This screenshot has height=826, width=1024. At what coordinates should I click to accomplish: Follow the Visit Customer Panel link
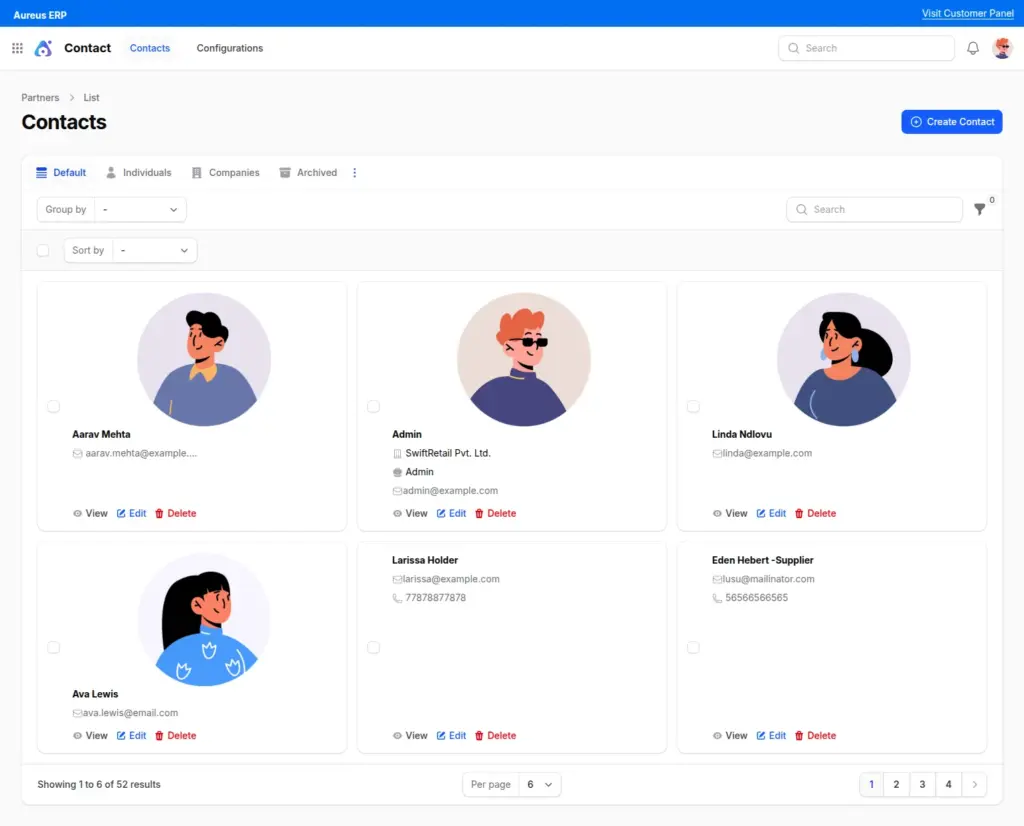coord(967,14)
